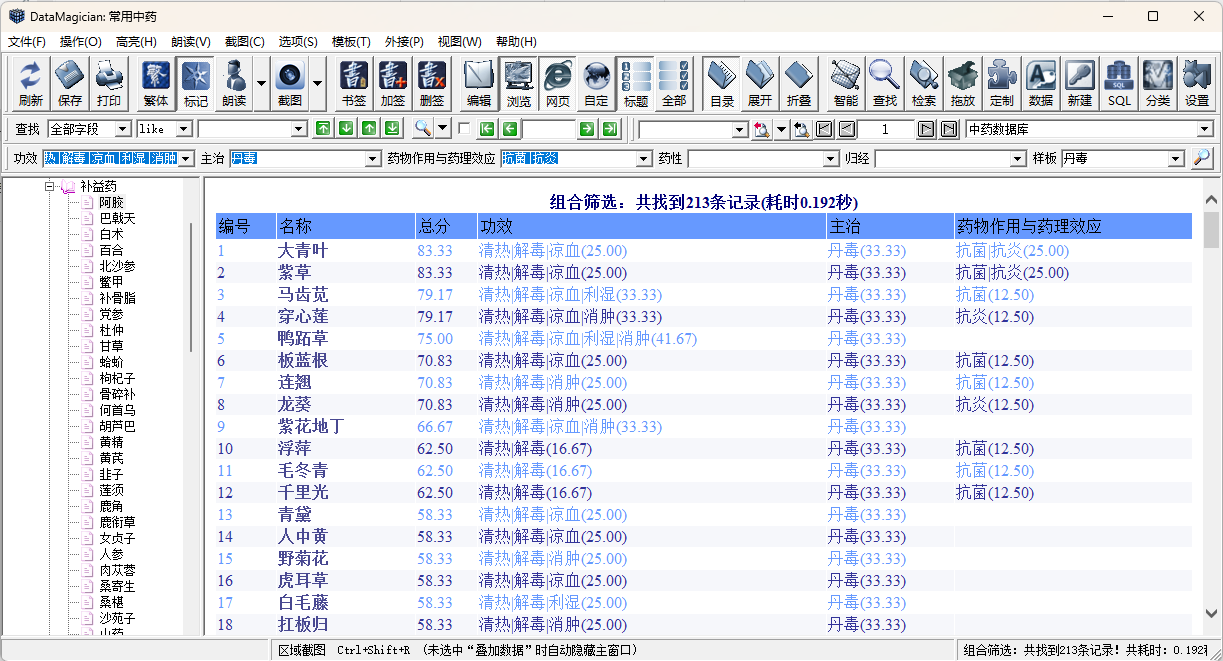Click the 总分 column header
Viewport: 1223px width, 661px height.
coord(446,226)
